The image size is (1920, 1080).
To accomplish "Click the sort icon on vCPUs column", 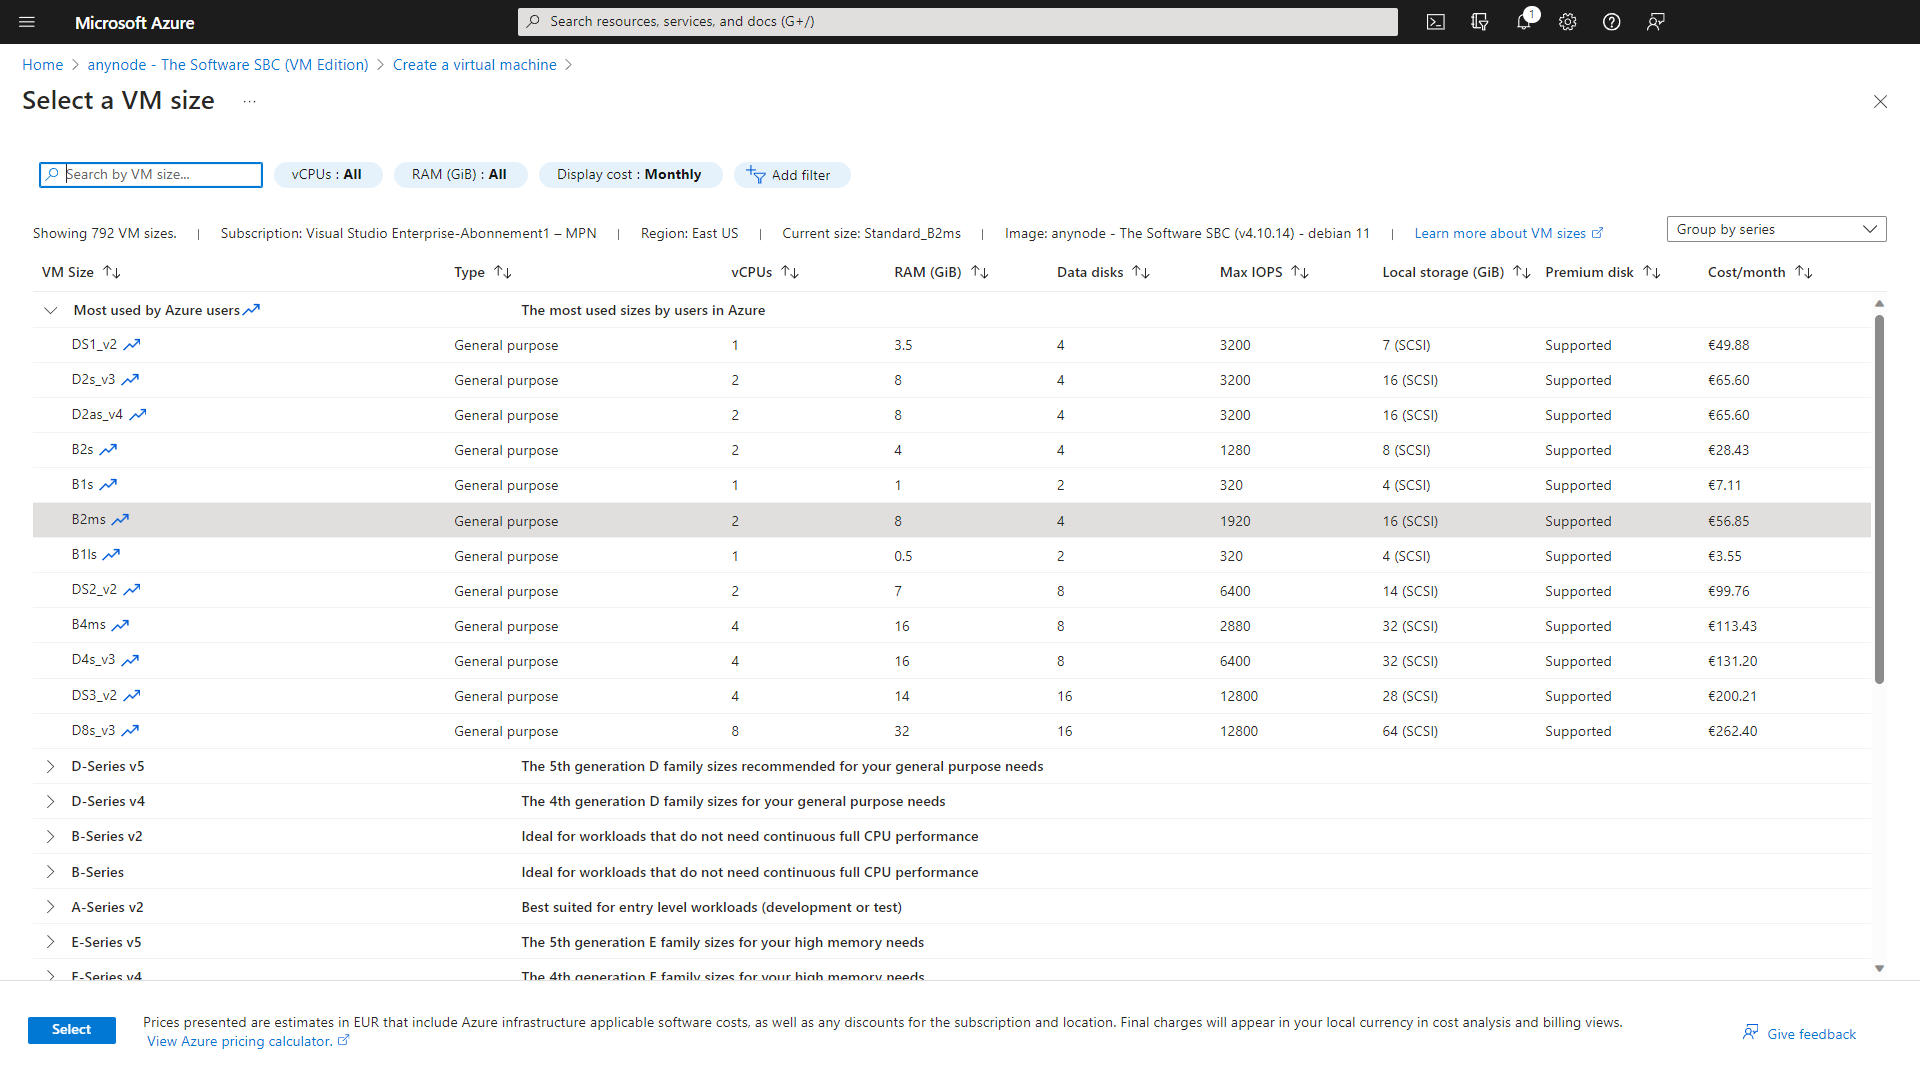I will coord(793,272).
